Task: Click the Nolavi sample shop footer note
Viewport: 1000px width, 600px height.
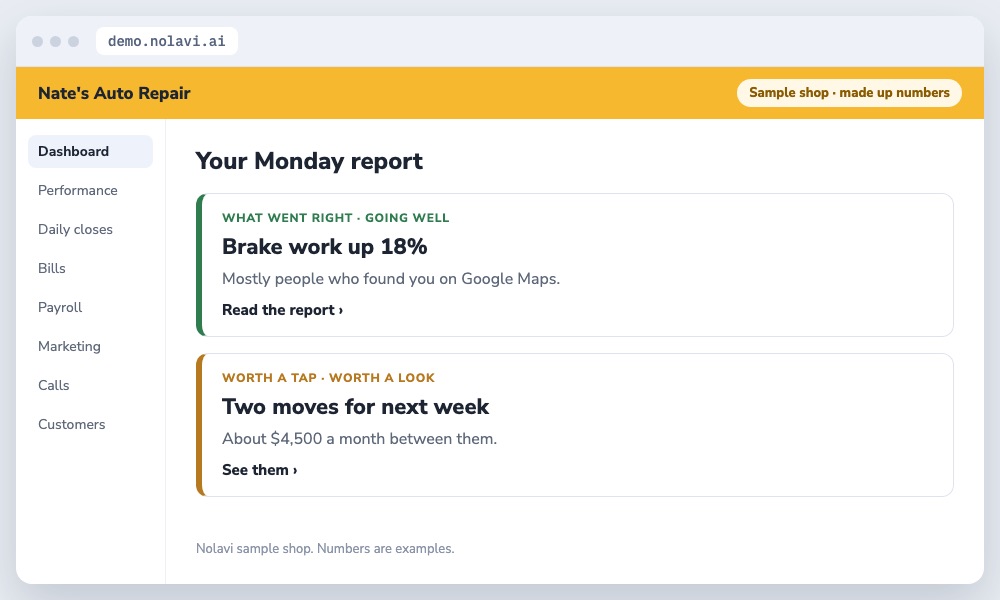Action: 325,548
